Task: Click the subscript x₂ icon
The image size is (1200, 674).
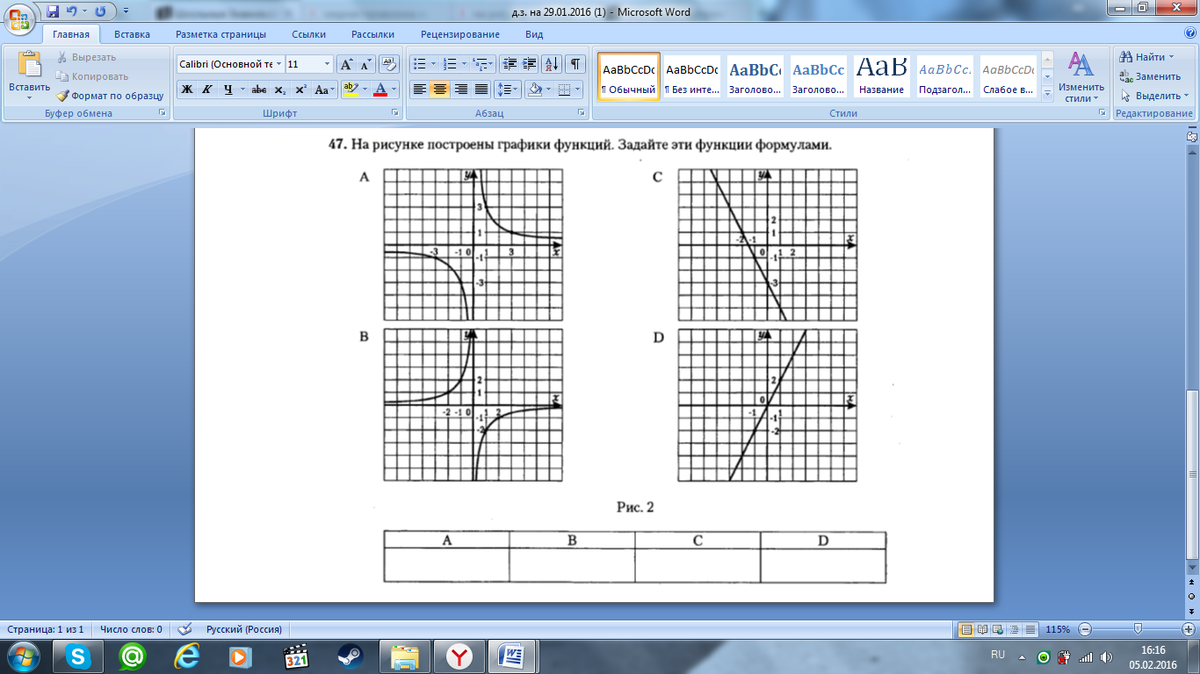Action: [x=280, y=89]
